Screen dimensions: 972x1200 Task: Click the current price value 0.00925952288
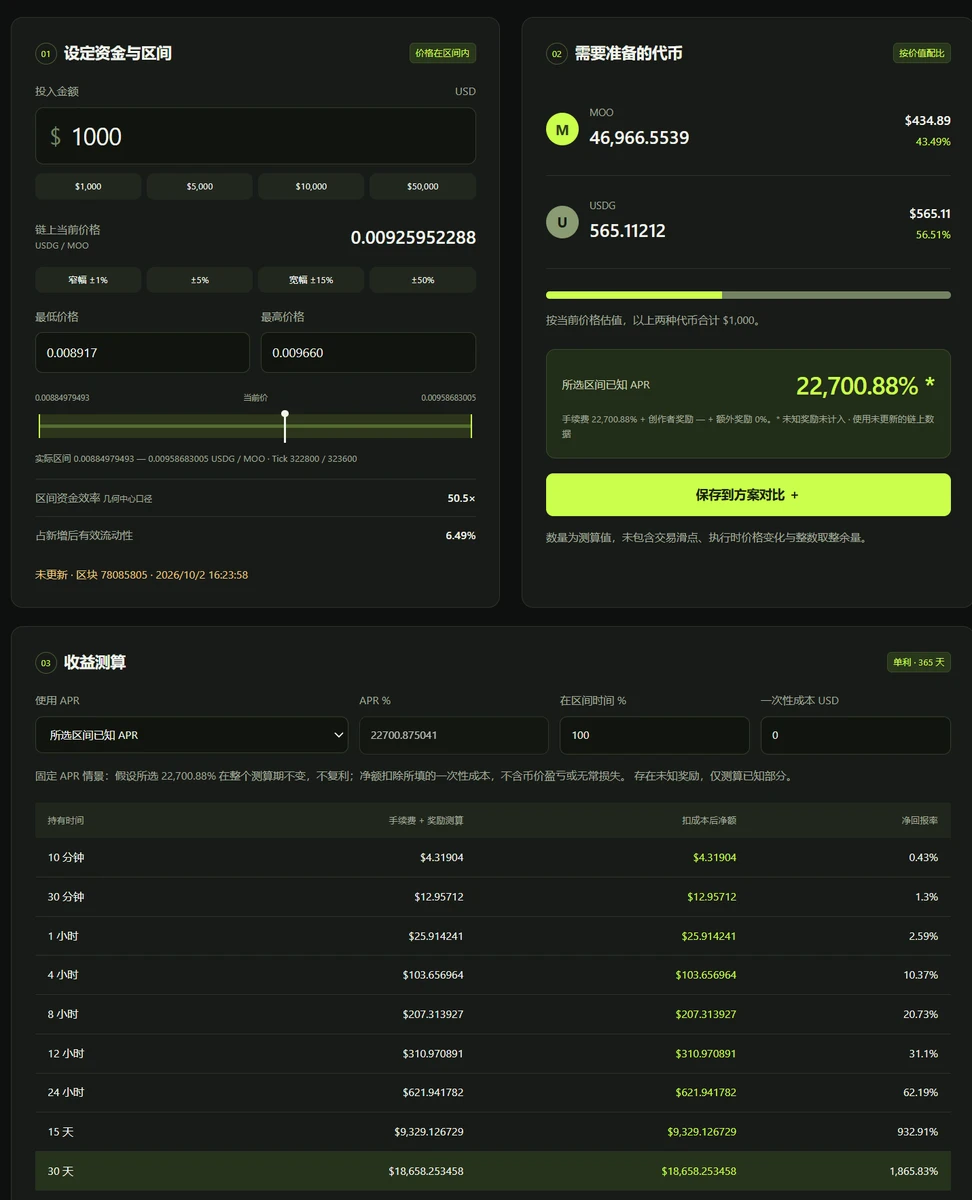[413, 238]
